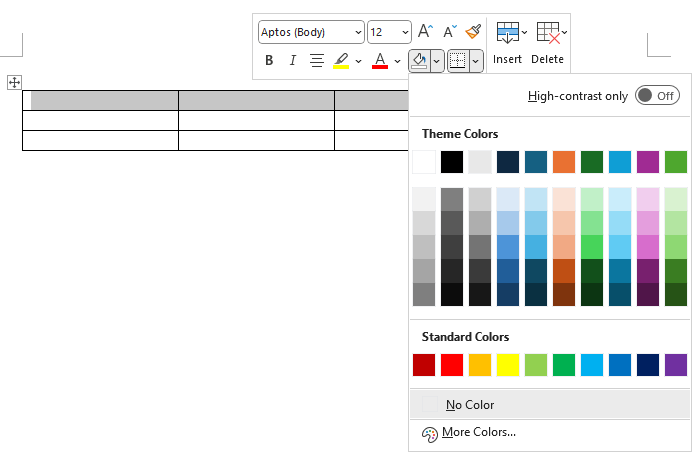Choose No Color option
Viewport: 698px width, 458px height.
[550, 405]
